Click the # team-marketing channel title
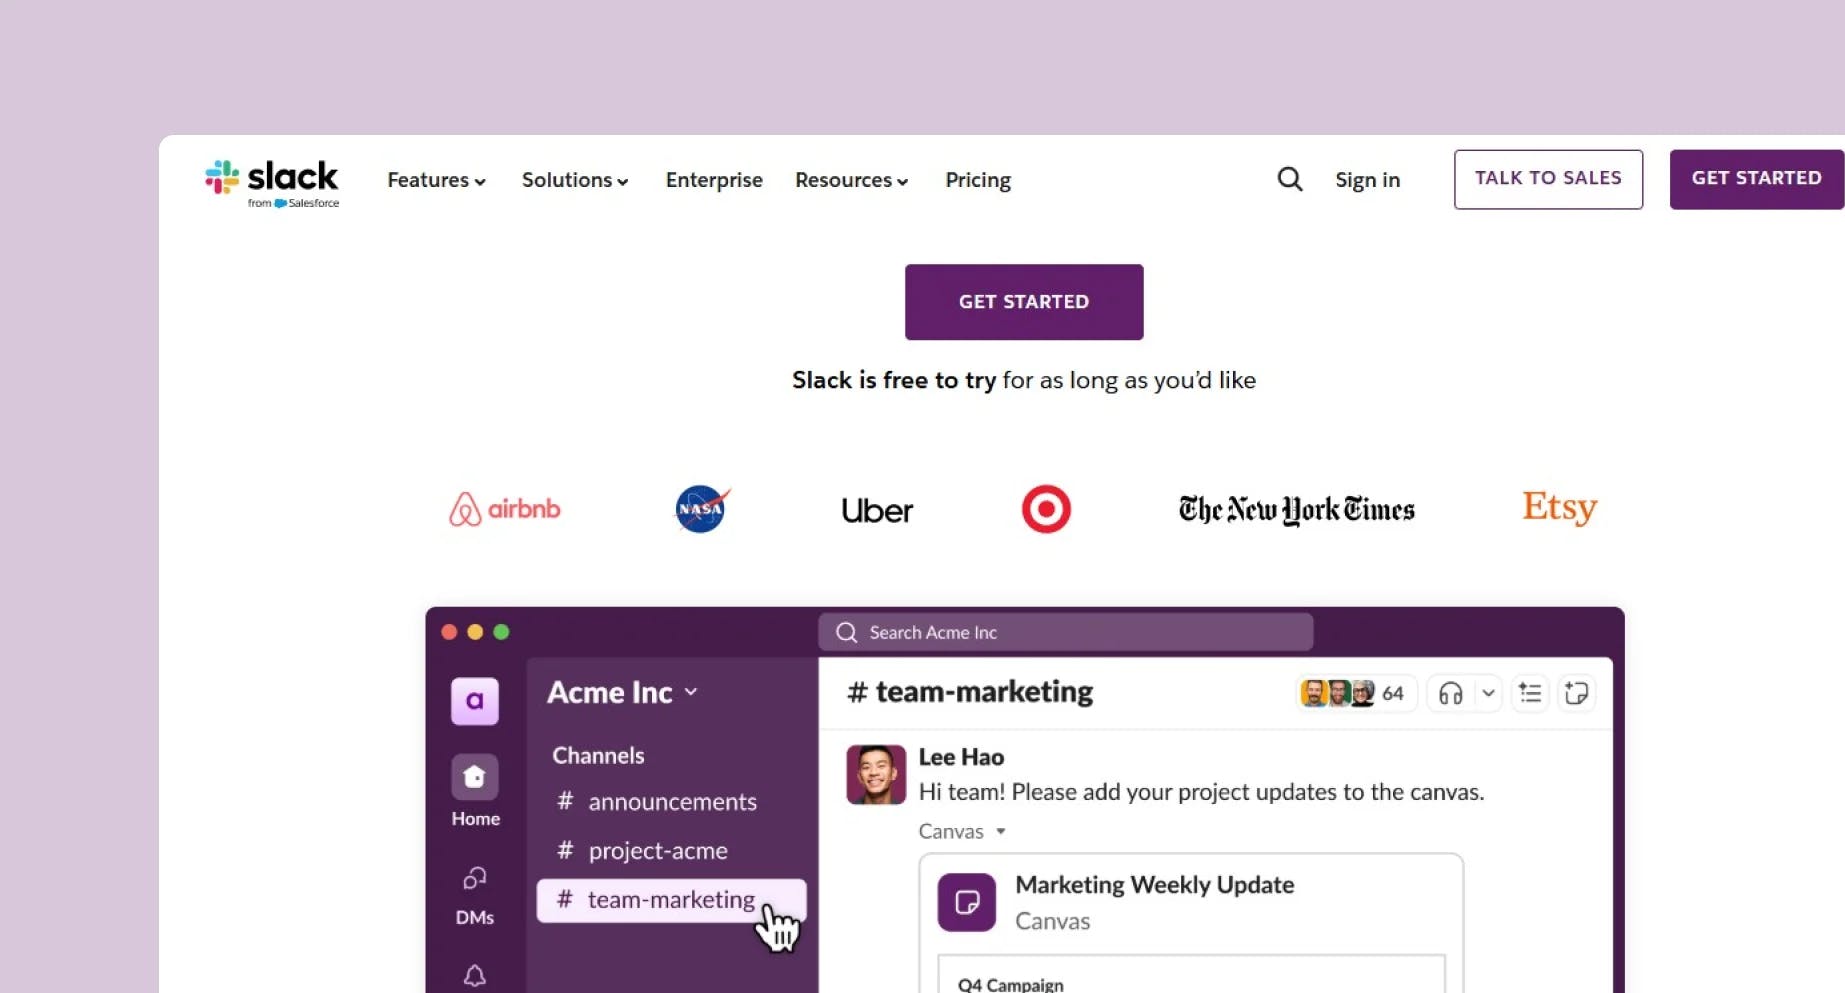 click(970, 692)
